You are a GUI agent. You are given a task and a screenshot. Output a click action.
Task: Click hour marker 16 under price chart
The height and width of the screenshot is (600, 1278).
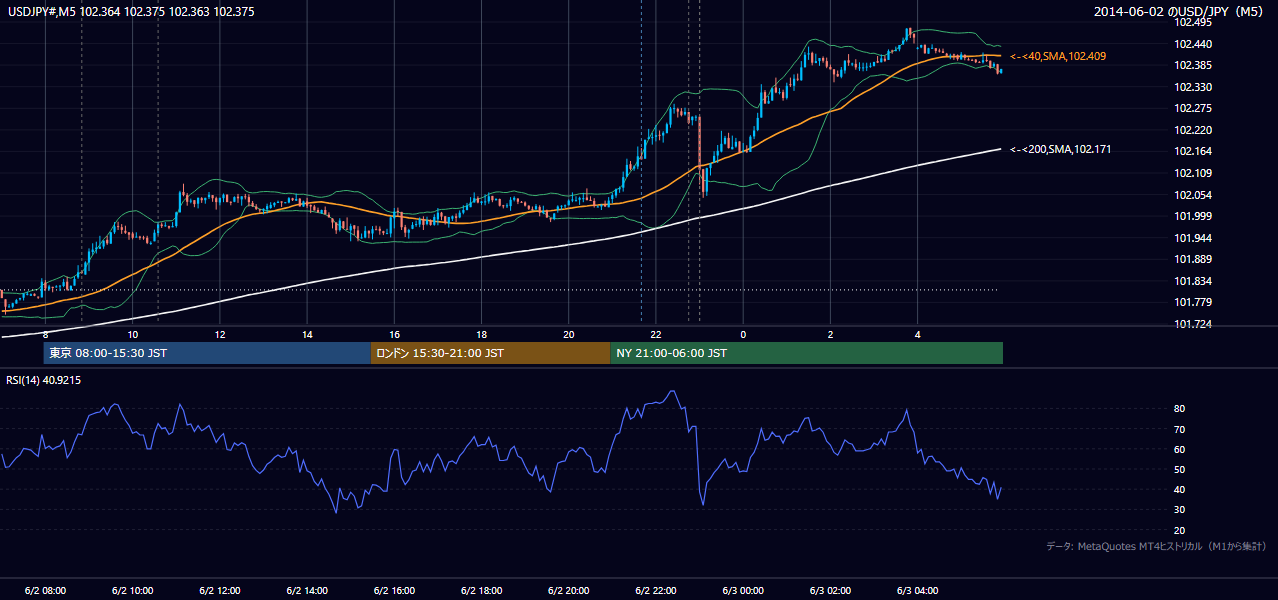point(395,335)
